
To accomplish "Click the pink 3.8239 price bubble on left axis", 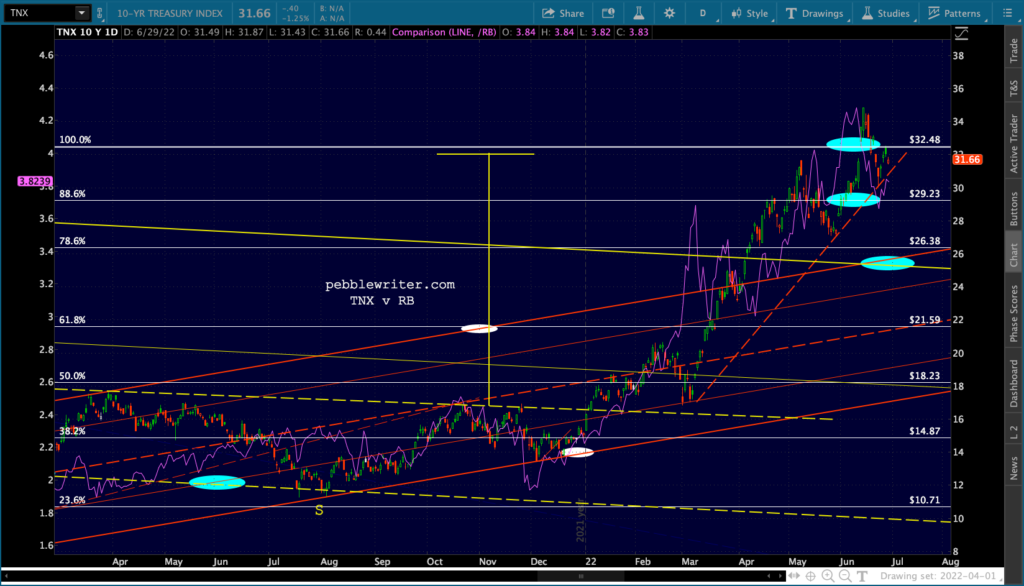I will tap(35, 181).
